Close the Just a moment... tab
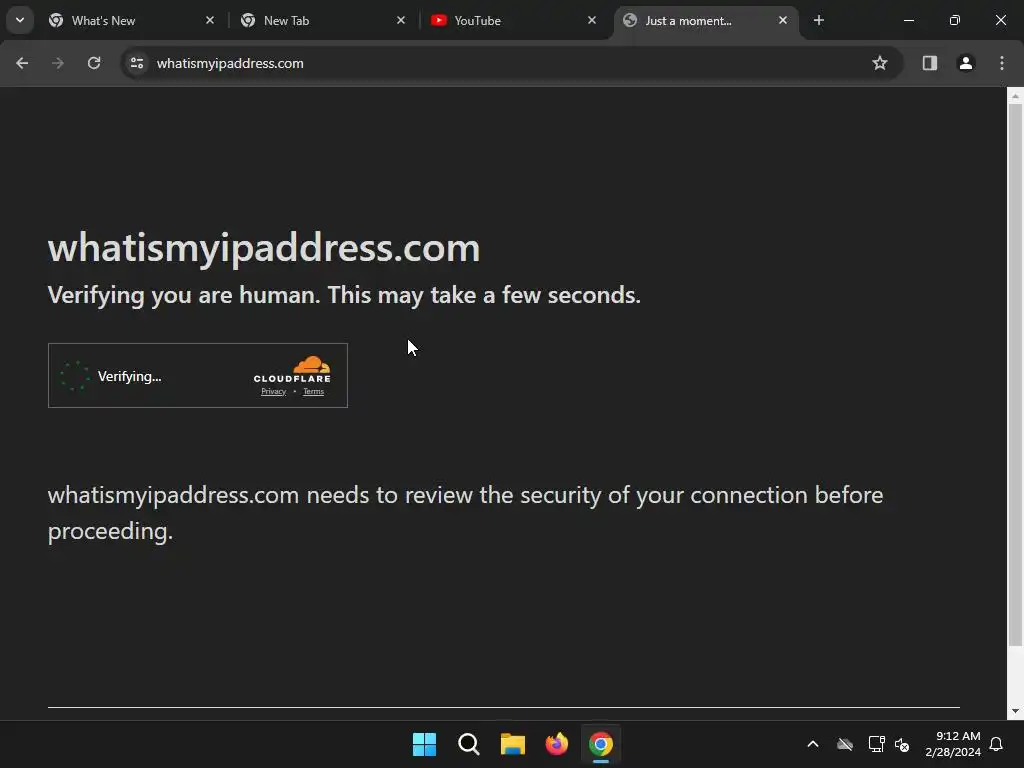The image size is (1024, 768). (782, 20)
